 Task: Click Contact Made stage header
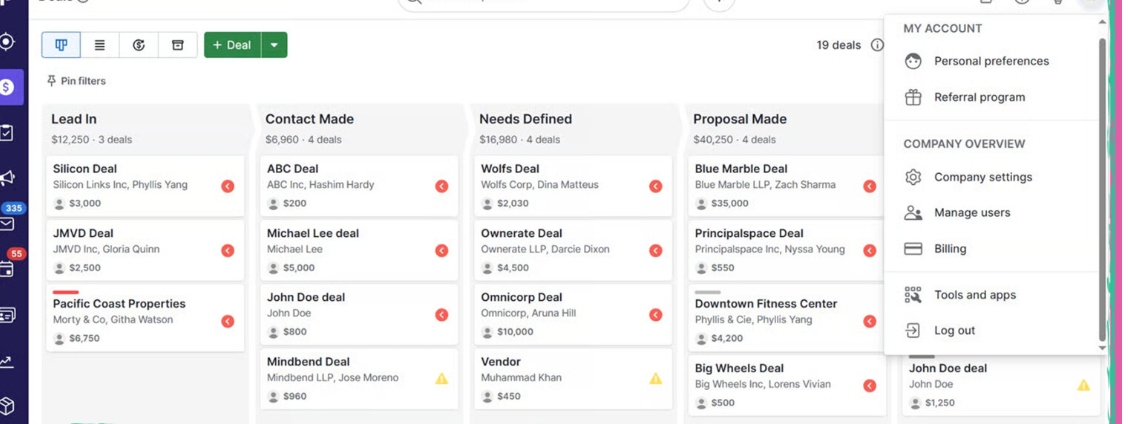(x=309, y=119)
